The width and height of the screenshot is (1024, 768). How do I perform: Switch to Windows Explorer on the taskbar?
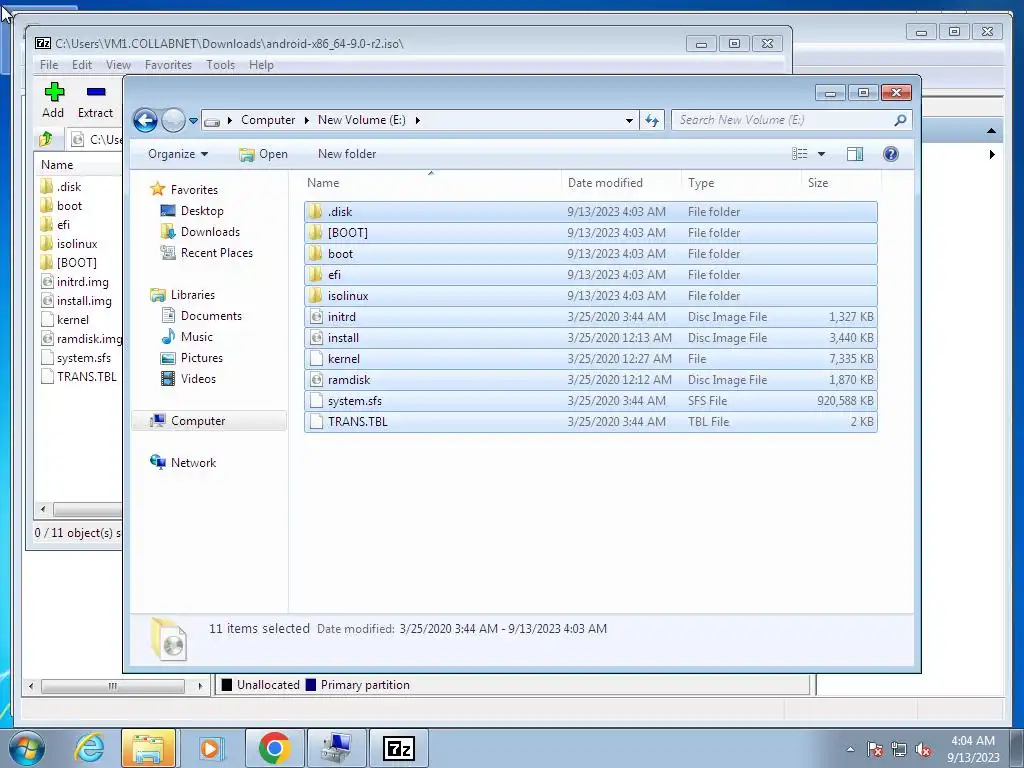[x=148, y=748]
